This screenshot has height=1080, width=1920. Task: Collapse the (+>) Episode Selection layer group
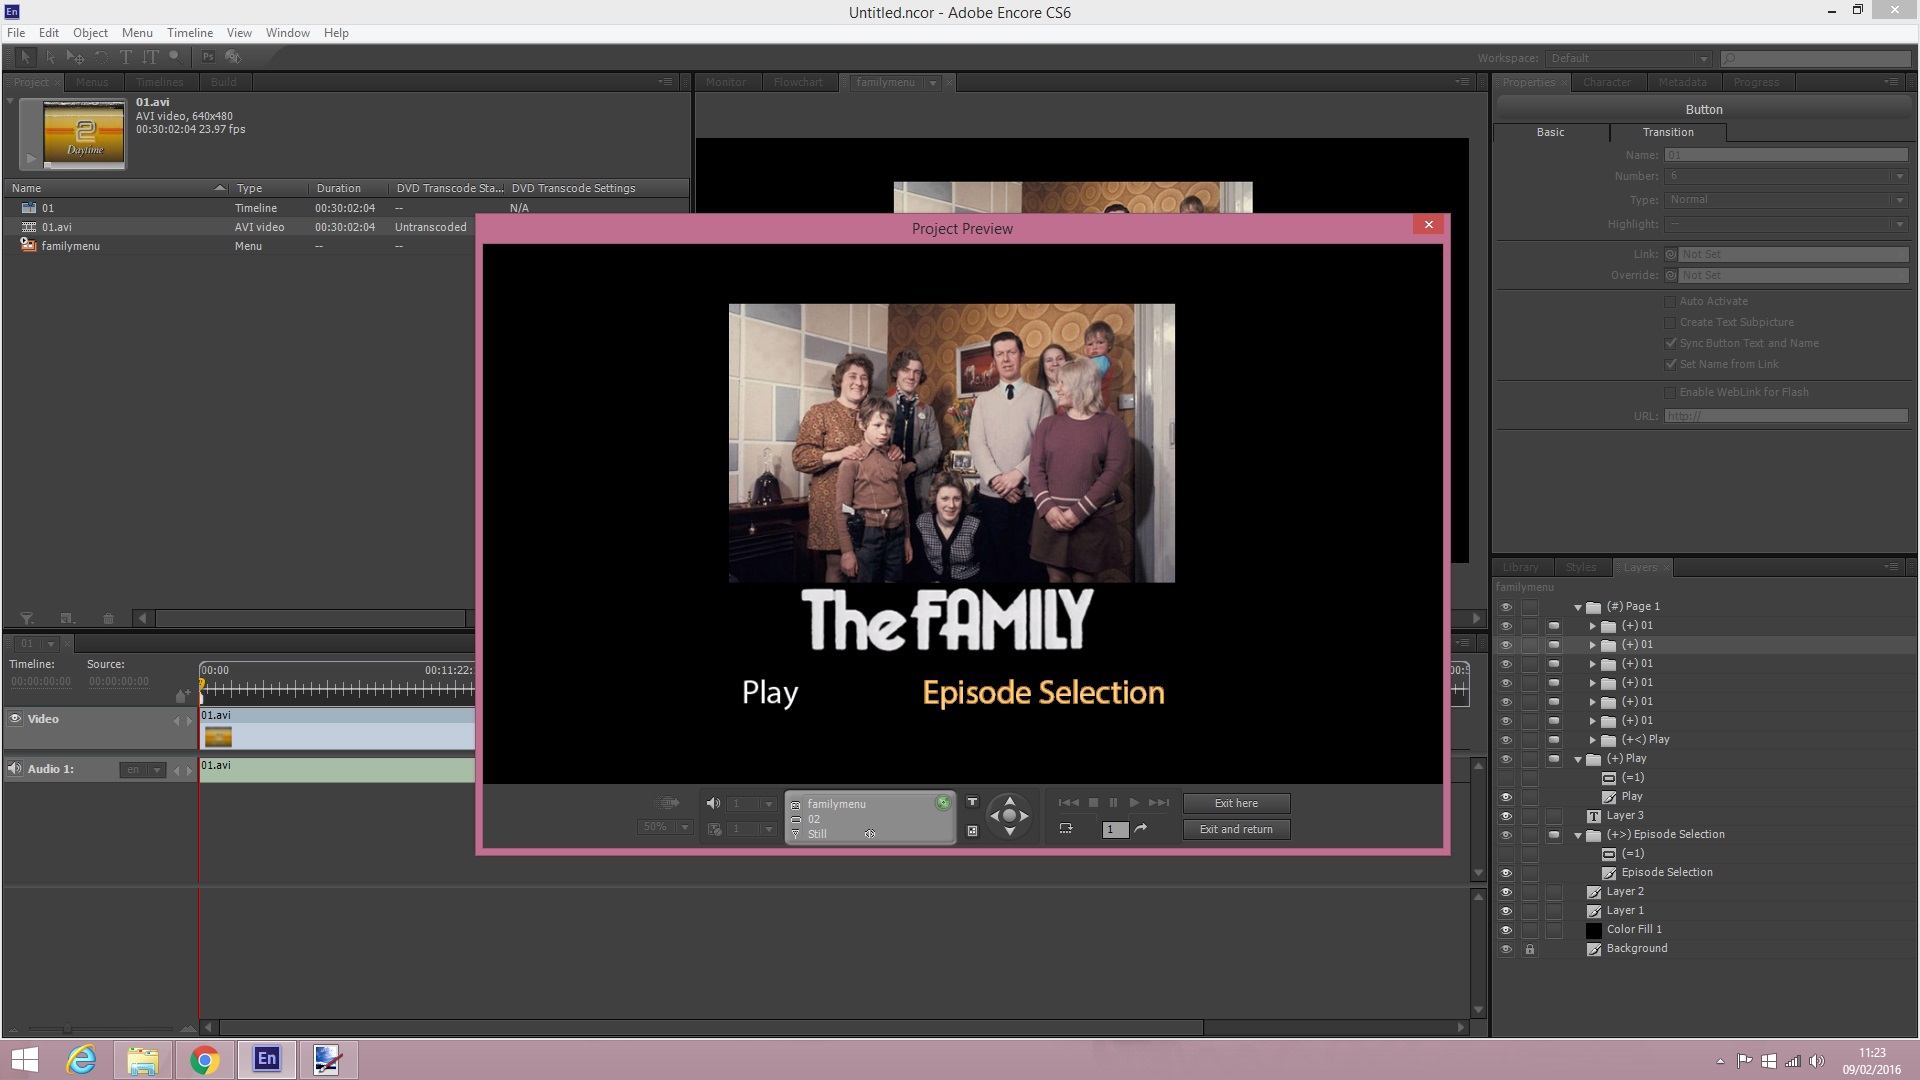pos(1579,835)
